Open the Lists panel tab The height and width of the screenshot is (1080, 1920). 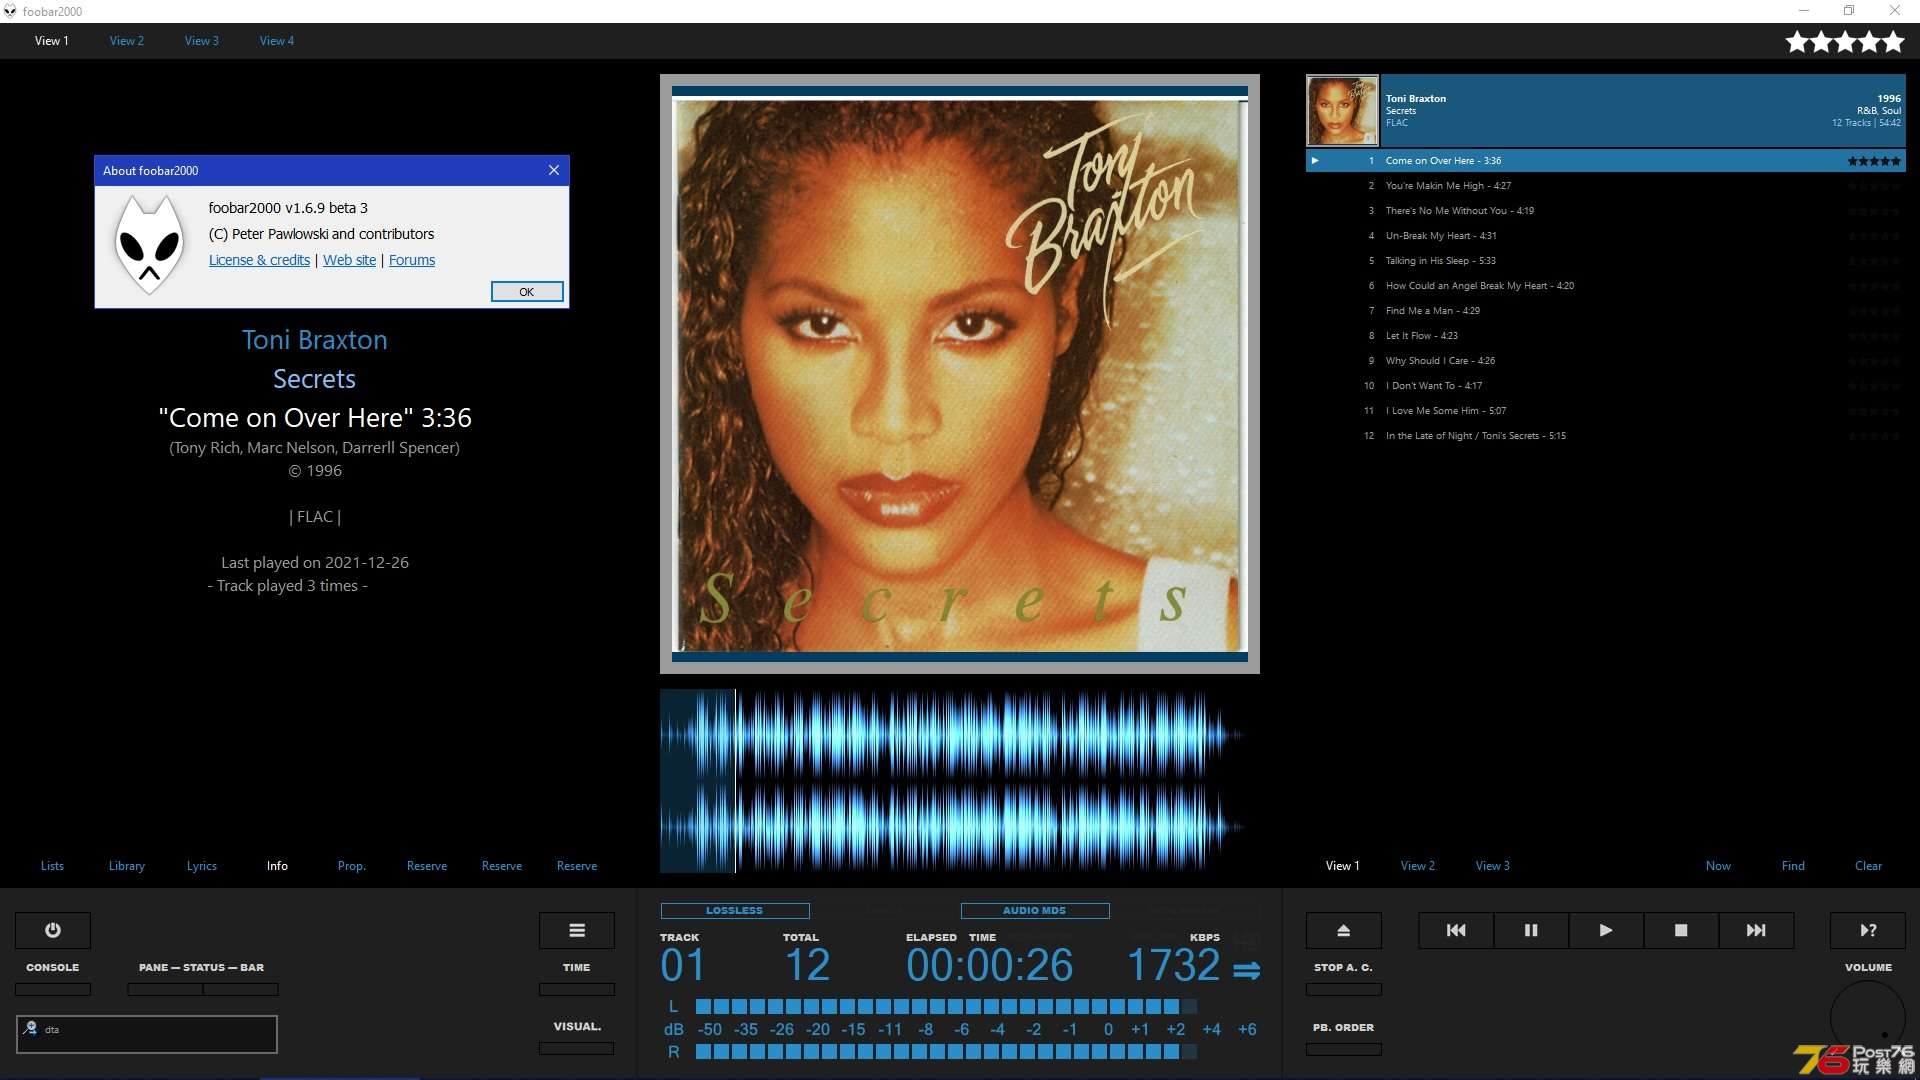52,866
